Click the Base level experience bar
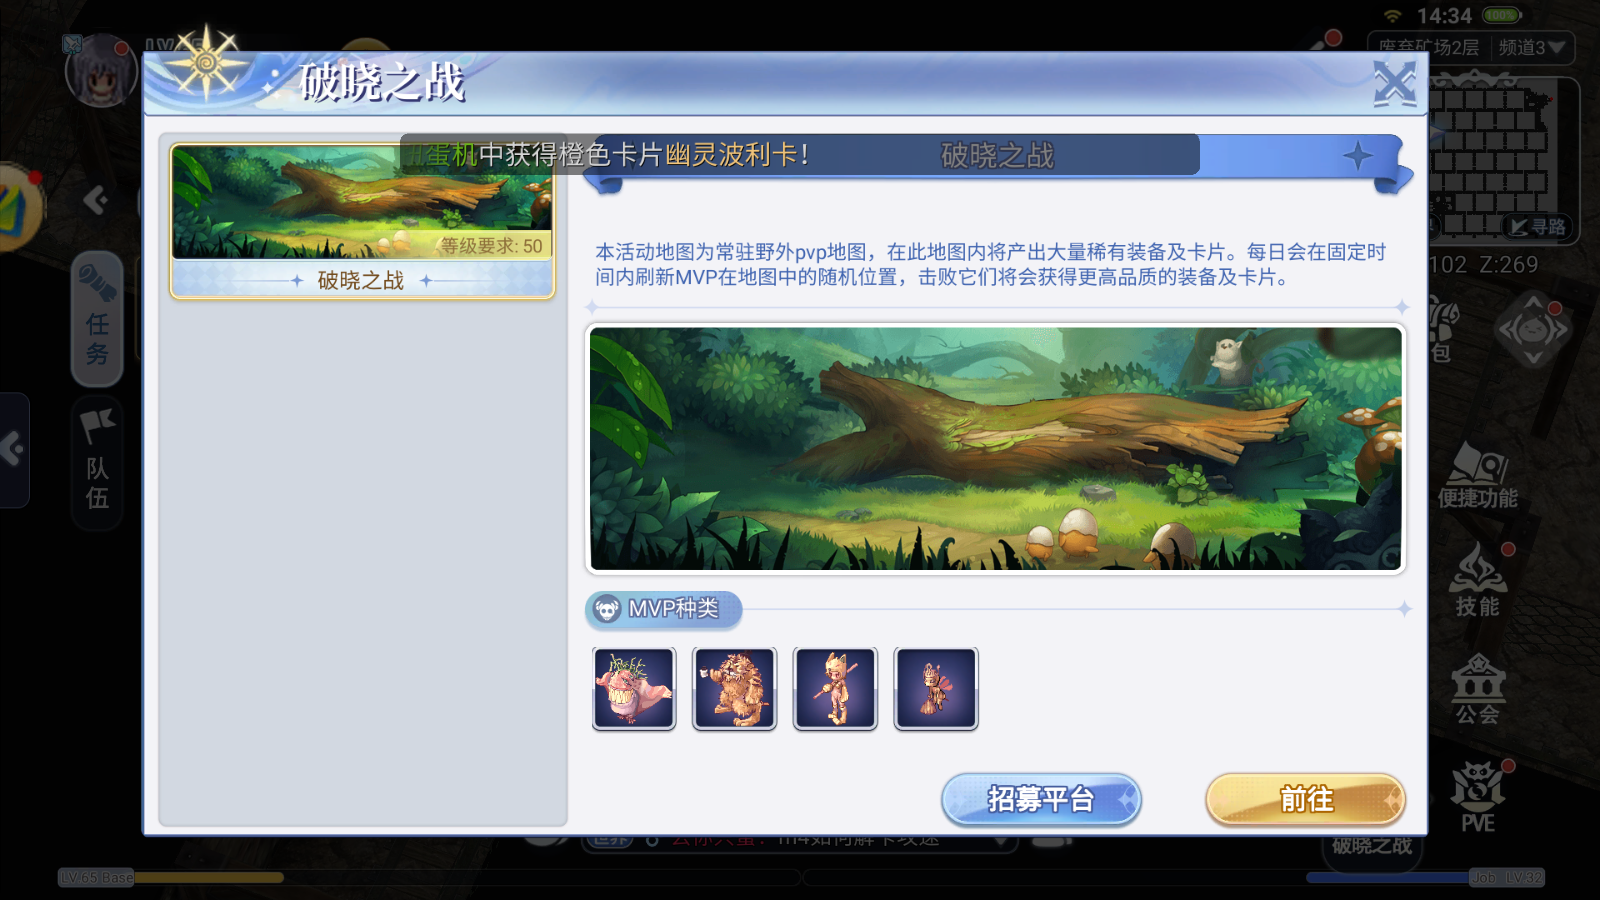 click(x=430, y=878)
